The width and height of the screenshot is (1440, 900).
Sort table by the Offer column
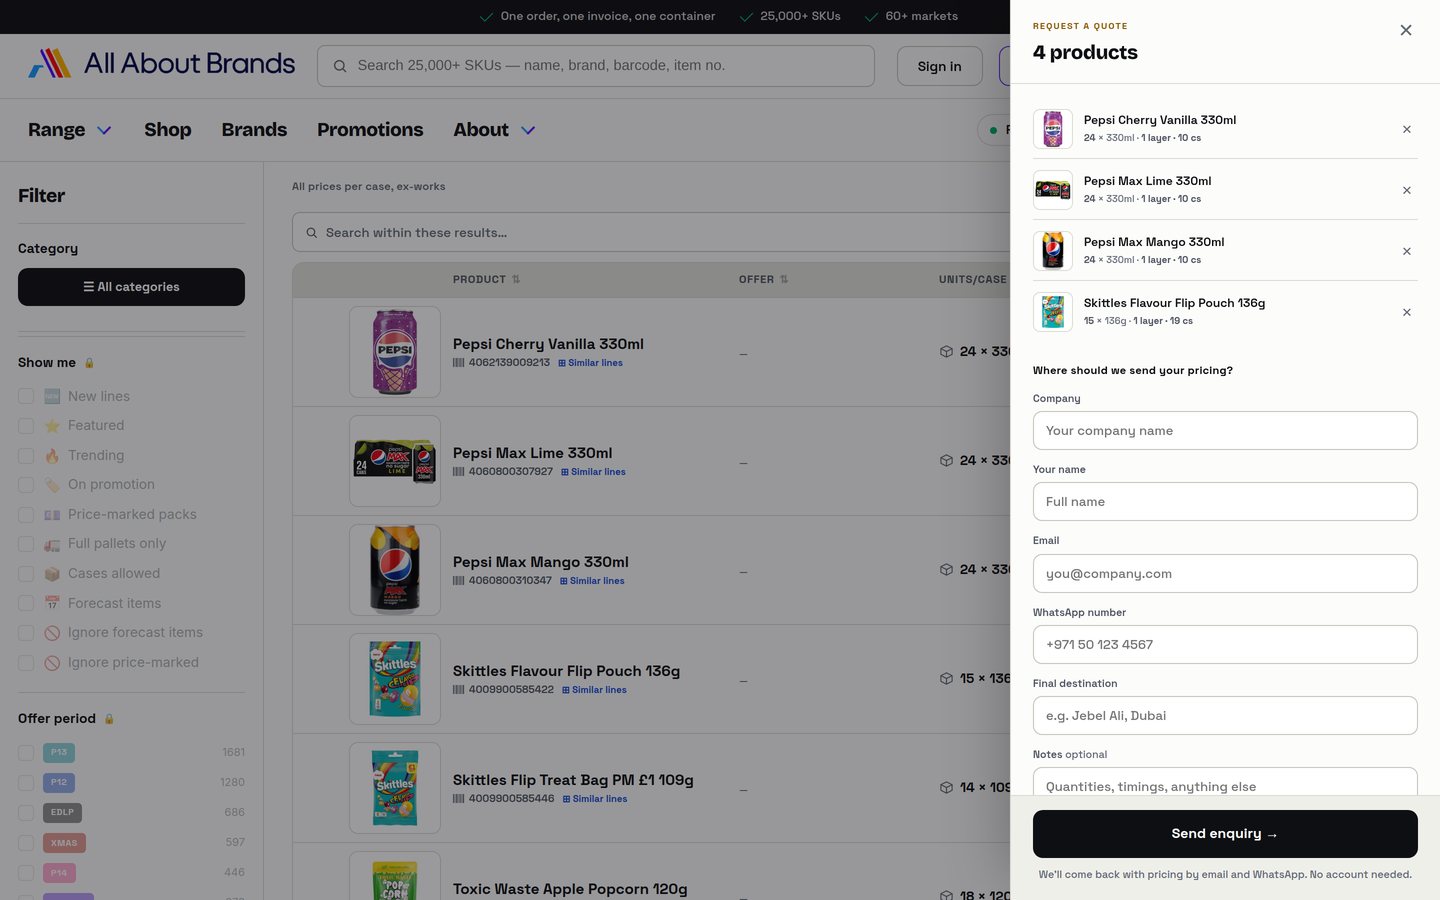pyautogui.click(x=764, y=280)
